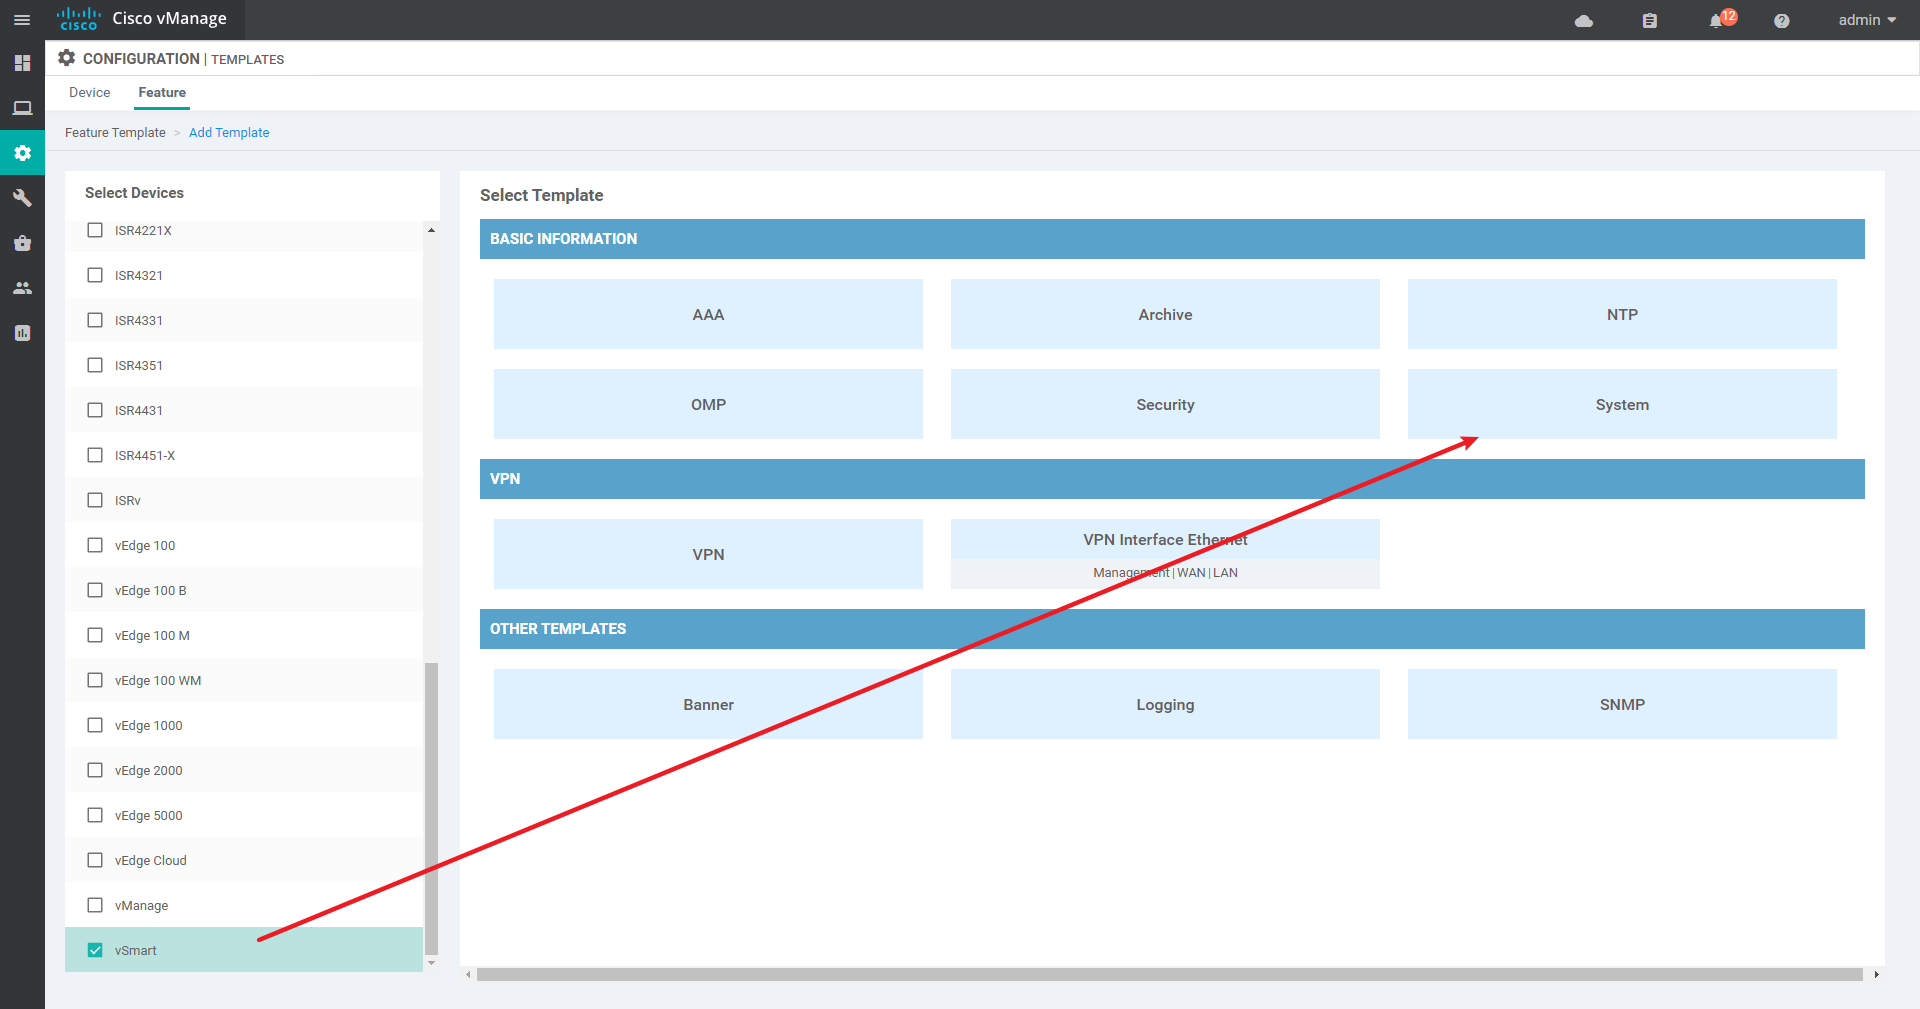
Task: Uncheck the vSmart device checkbox
Action: point(95,949)
